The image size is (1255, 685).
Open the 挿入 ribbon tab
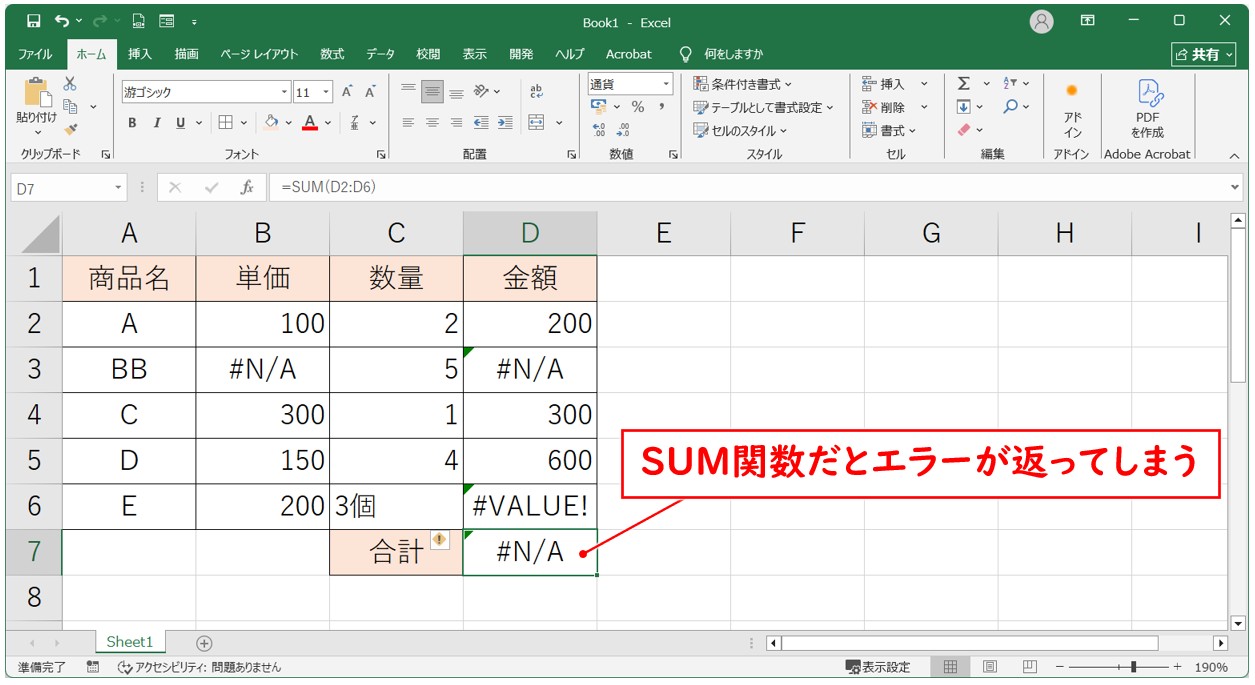[140, 54]
